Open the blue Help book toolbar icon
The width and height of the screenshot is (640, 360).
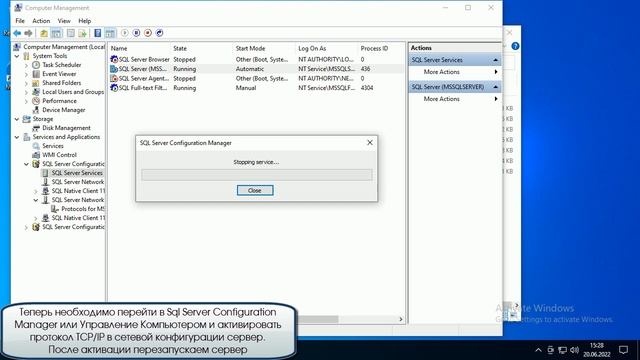pos(98,33)
